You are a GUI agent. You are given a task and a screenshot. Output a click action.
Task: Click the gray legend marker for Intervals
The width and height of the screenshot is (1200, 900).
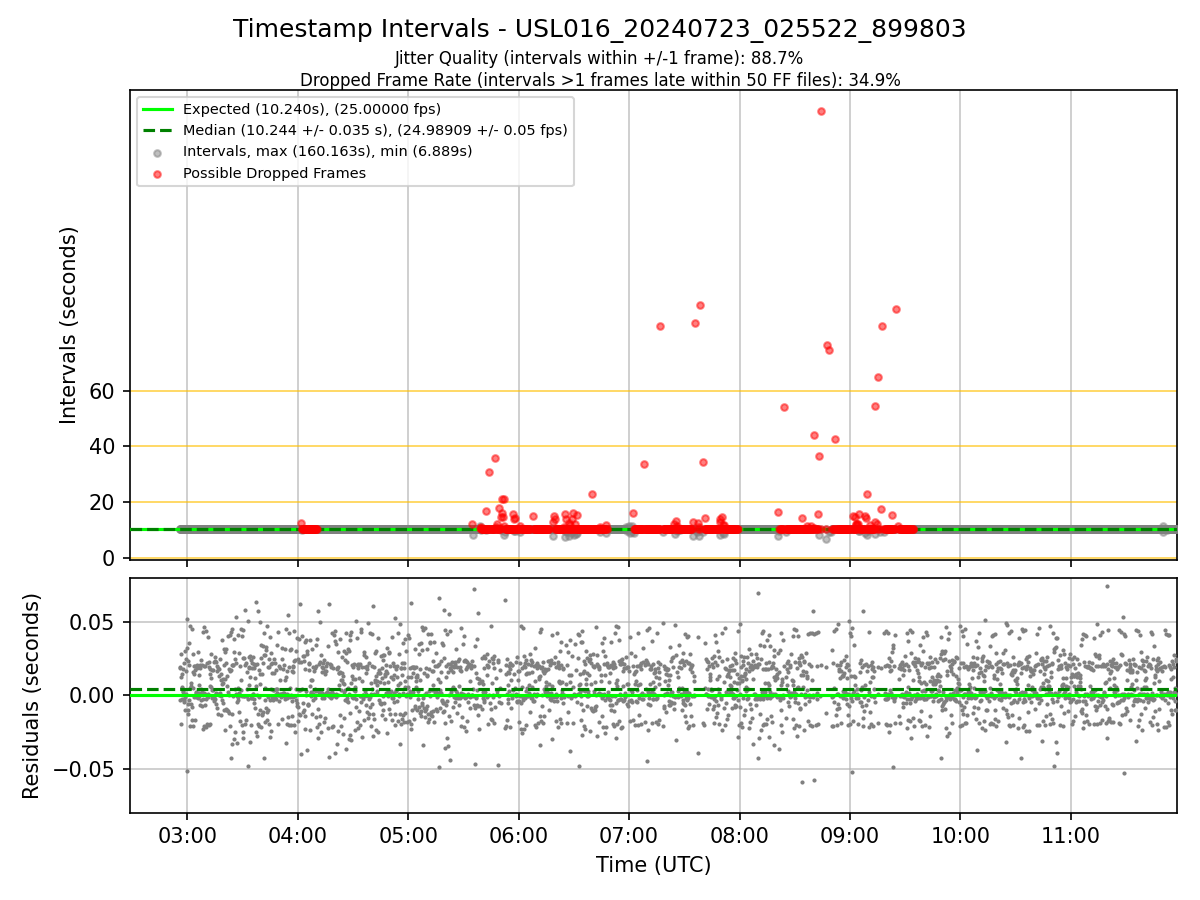[x=158, y=152]
